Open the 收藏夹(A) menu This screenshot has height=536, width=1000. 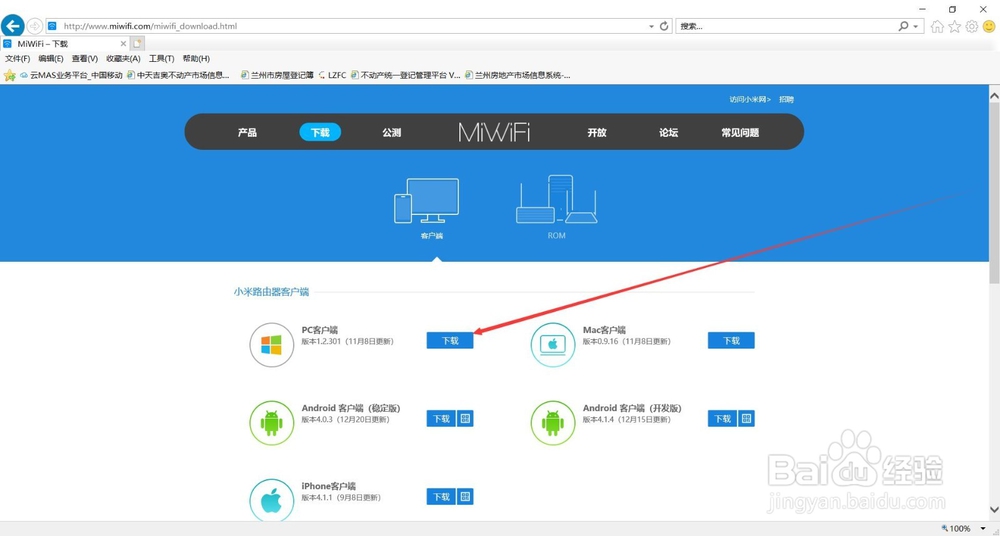pyautogui.click(x=123, y=59)
